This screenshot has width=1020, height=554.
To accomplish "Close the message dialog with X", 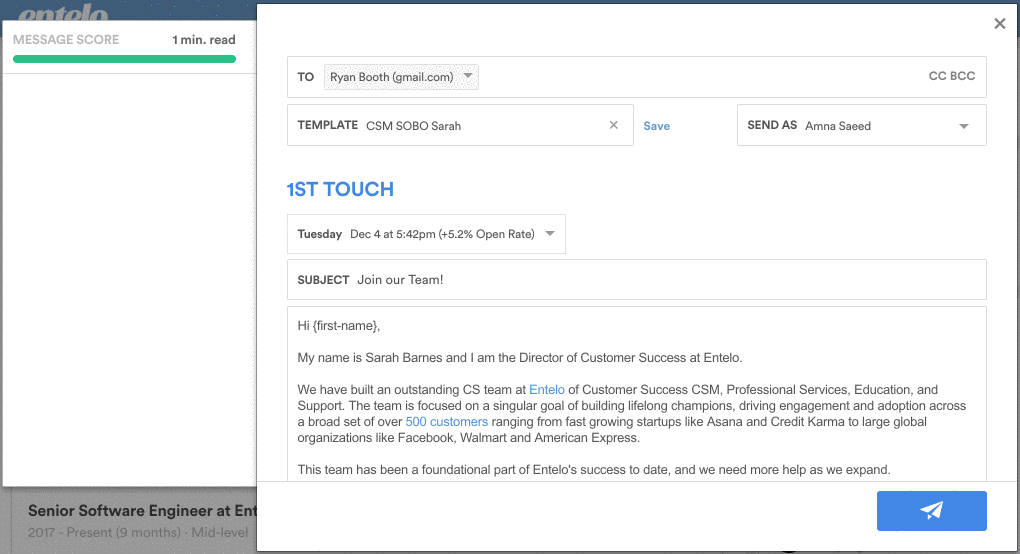I will [1000, 24].
